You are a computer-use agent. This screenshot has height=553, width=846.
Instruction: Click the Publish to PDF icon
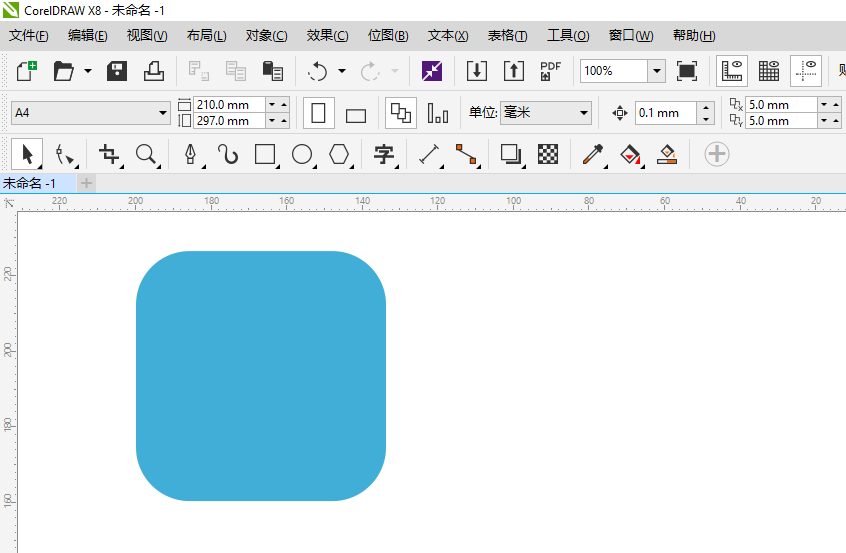[550, 71]
